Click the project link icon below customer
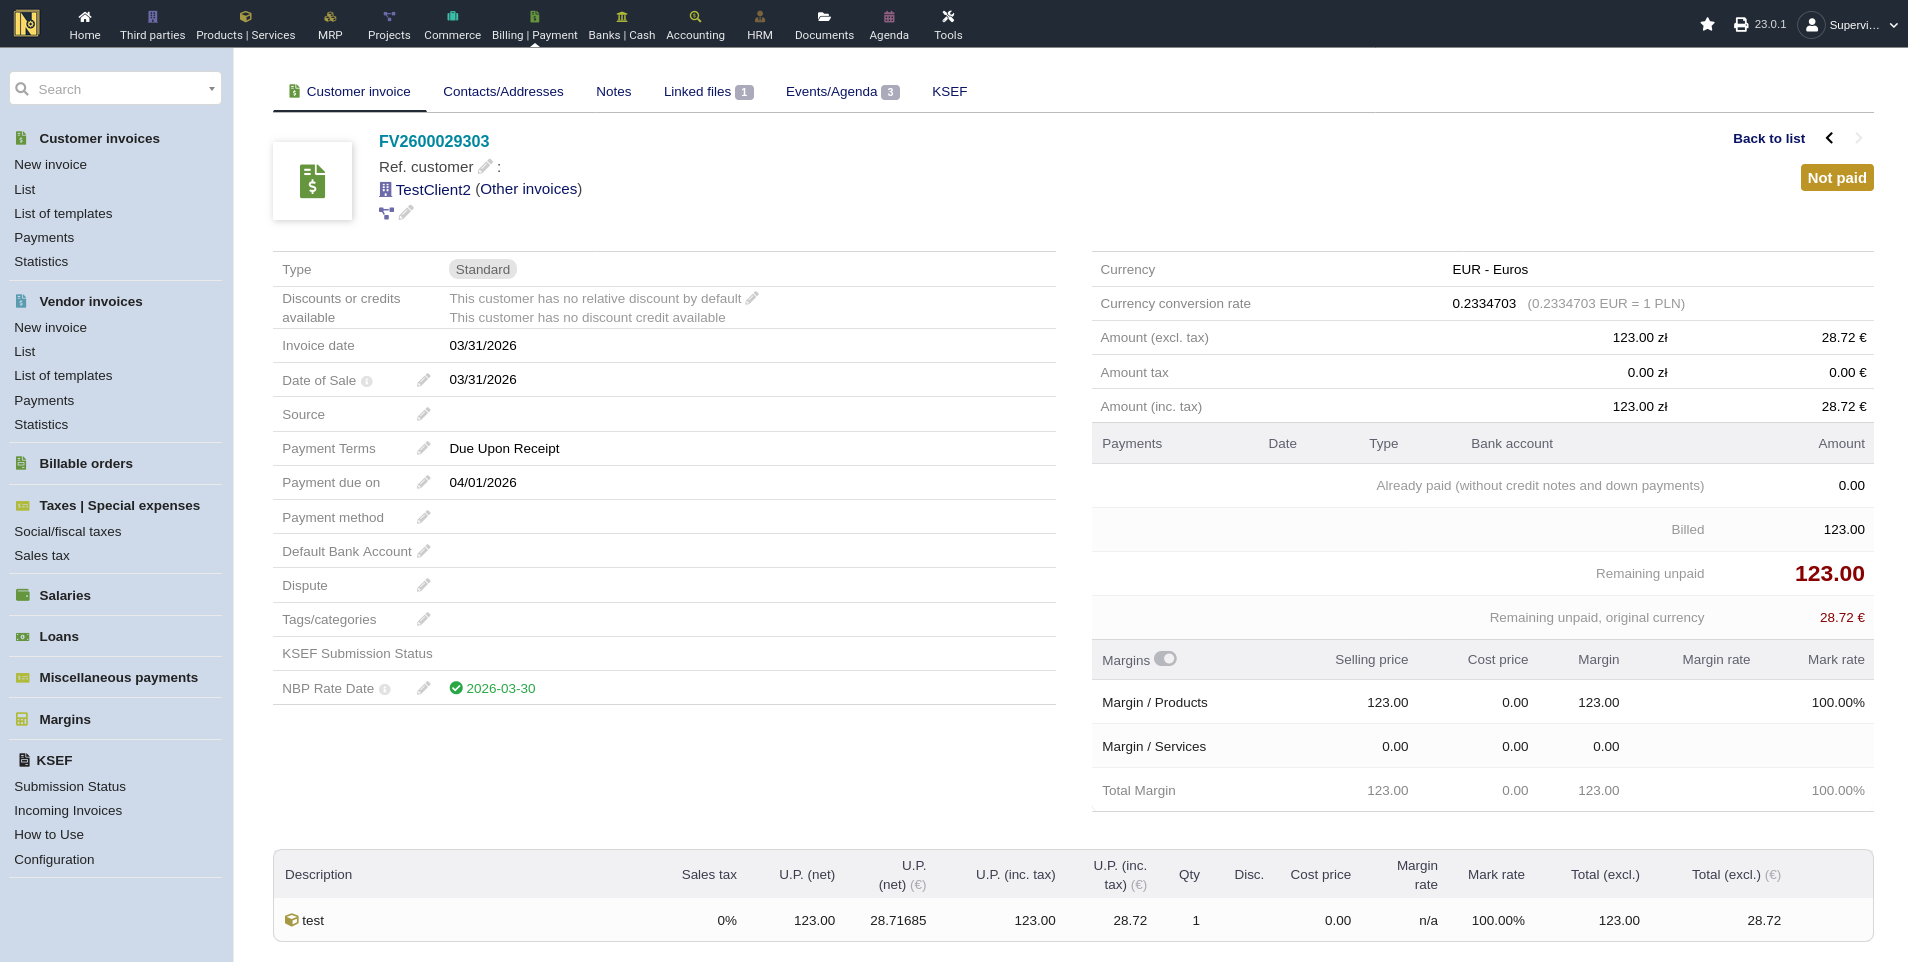Image resolution: width=1908 pixels, height=962 pixels. click(x=386, y=213)
